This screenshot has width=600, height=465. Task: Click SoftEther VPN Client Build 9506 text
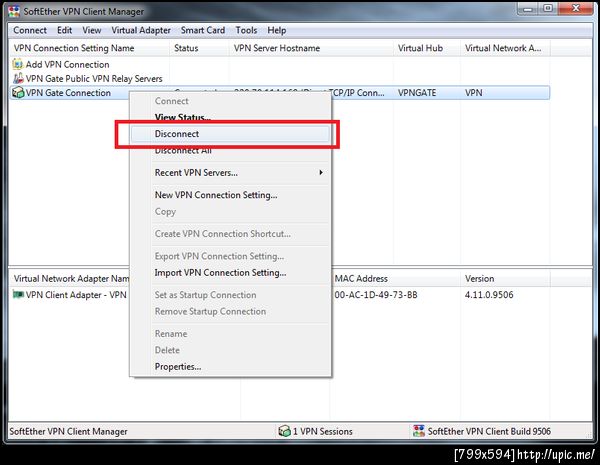pyautogui.click(x=489, y=431)
